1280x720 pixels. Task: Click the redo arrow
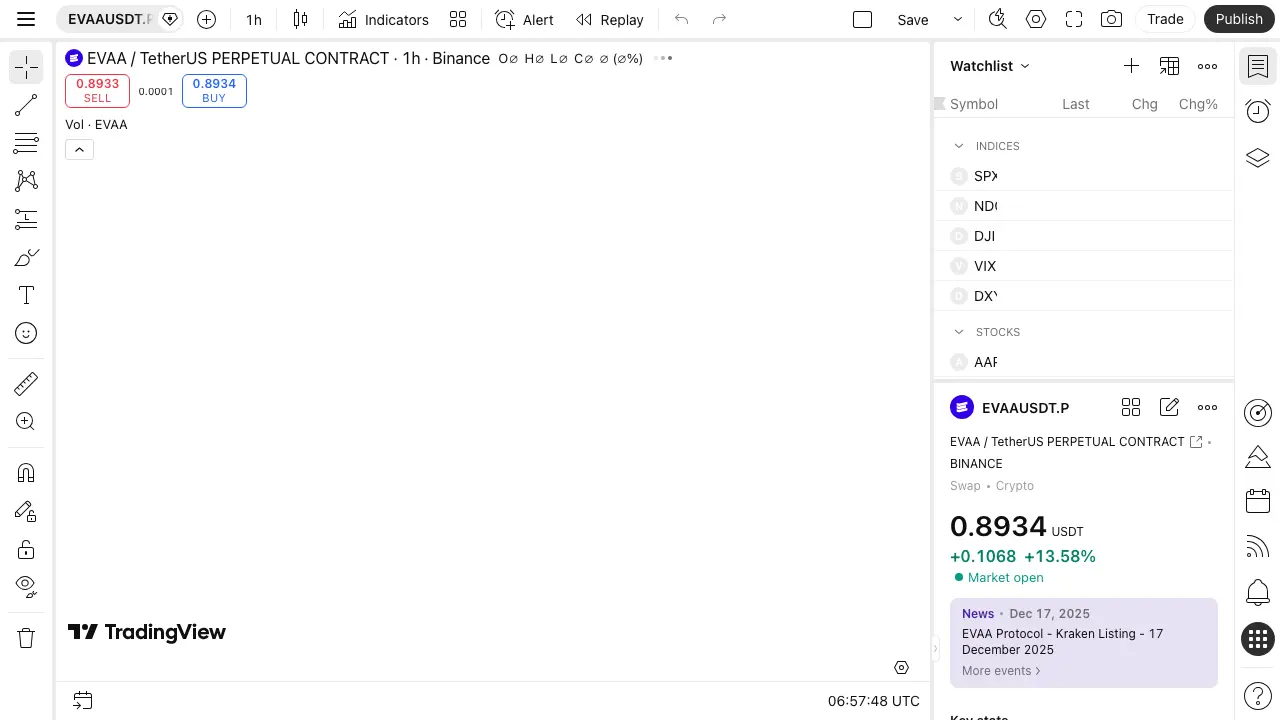[719, 19]
